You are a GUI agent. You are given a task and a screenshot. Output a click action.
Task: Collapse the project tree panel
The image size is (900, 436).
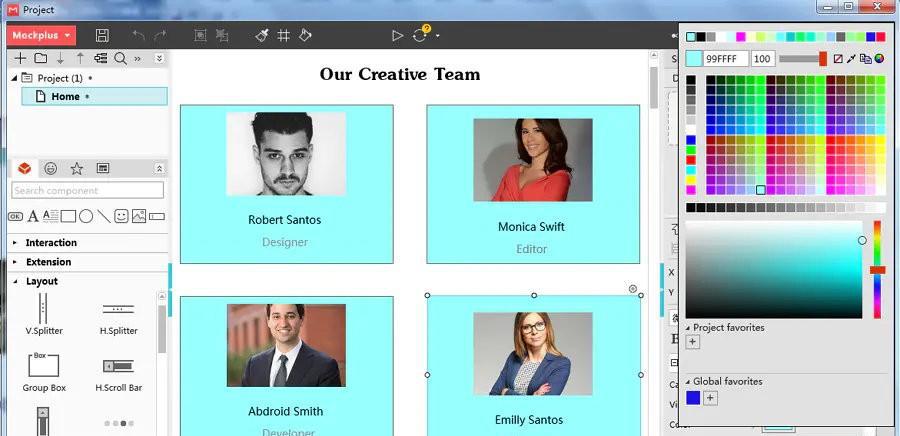pos(159,59)
